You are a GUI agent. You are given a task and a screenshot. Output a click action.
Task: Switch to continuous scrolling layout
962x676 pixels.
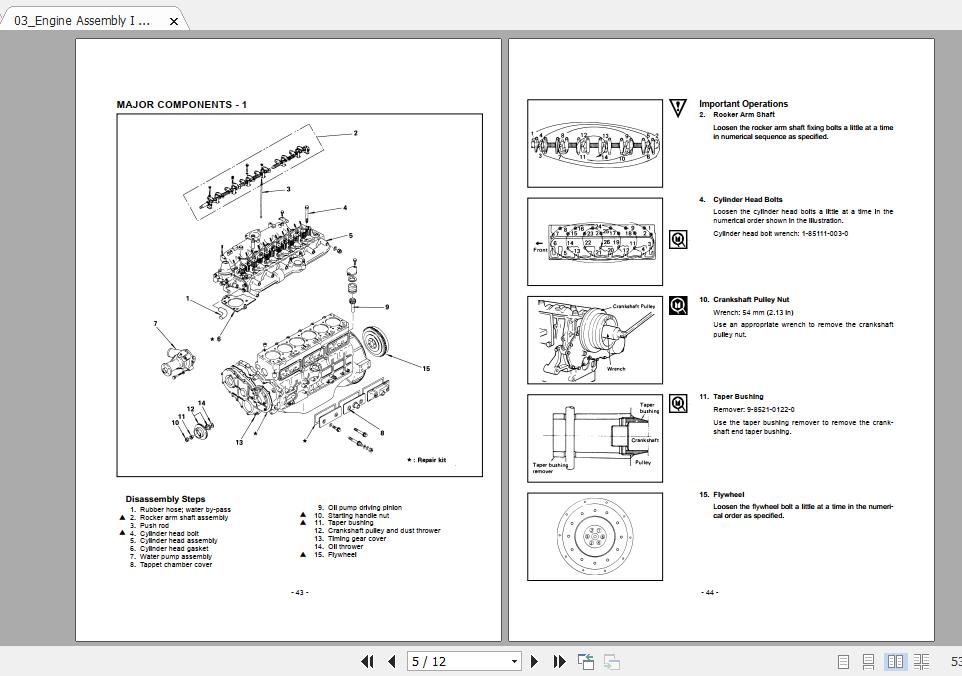pos(867,661)
